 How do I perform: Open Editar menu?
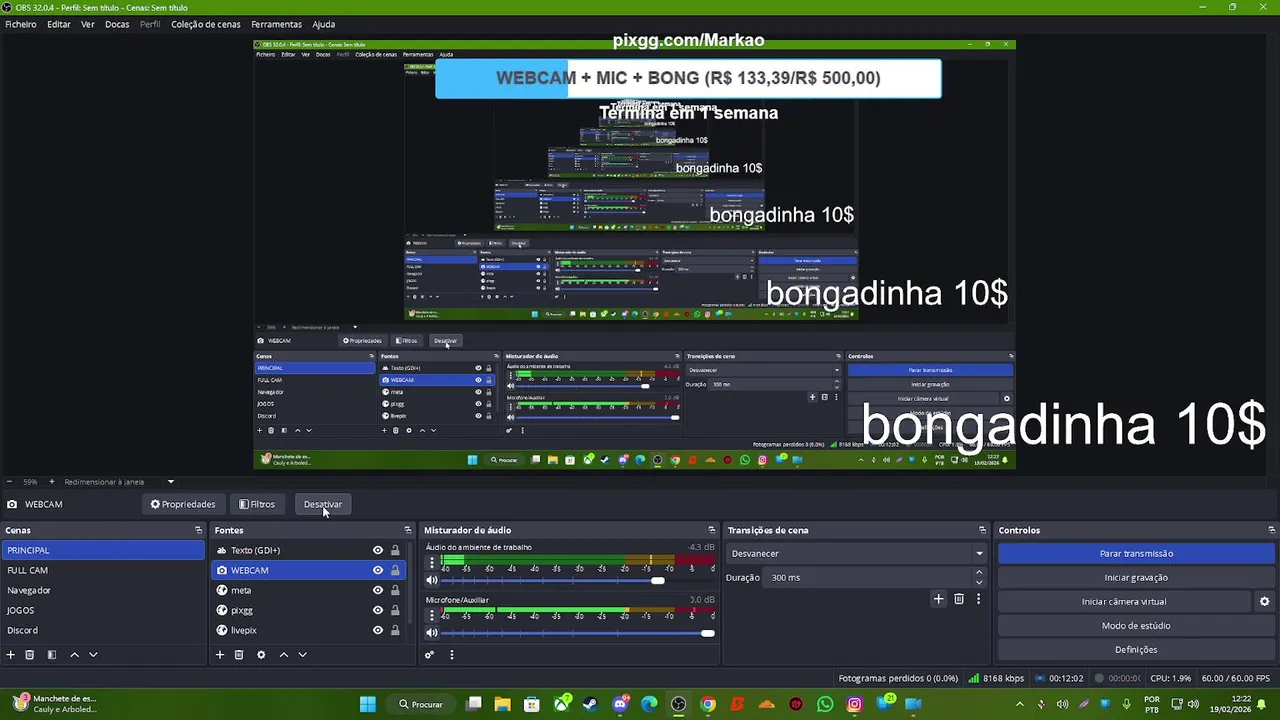tap(59, 24)
